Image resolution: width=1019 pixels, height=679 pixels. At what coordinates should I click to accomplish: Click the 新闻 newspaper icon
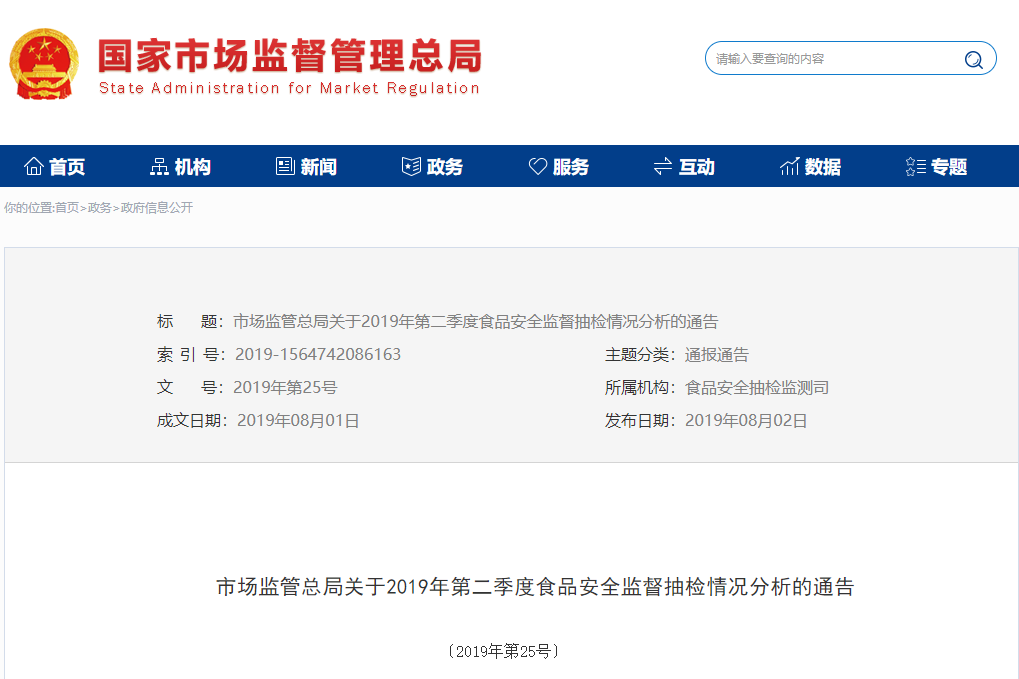tap(285, 166)
